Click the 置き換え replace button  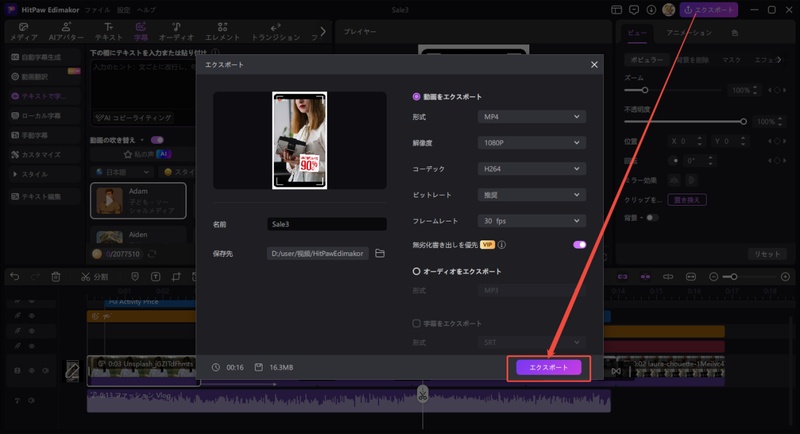(x=687, y=199)
